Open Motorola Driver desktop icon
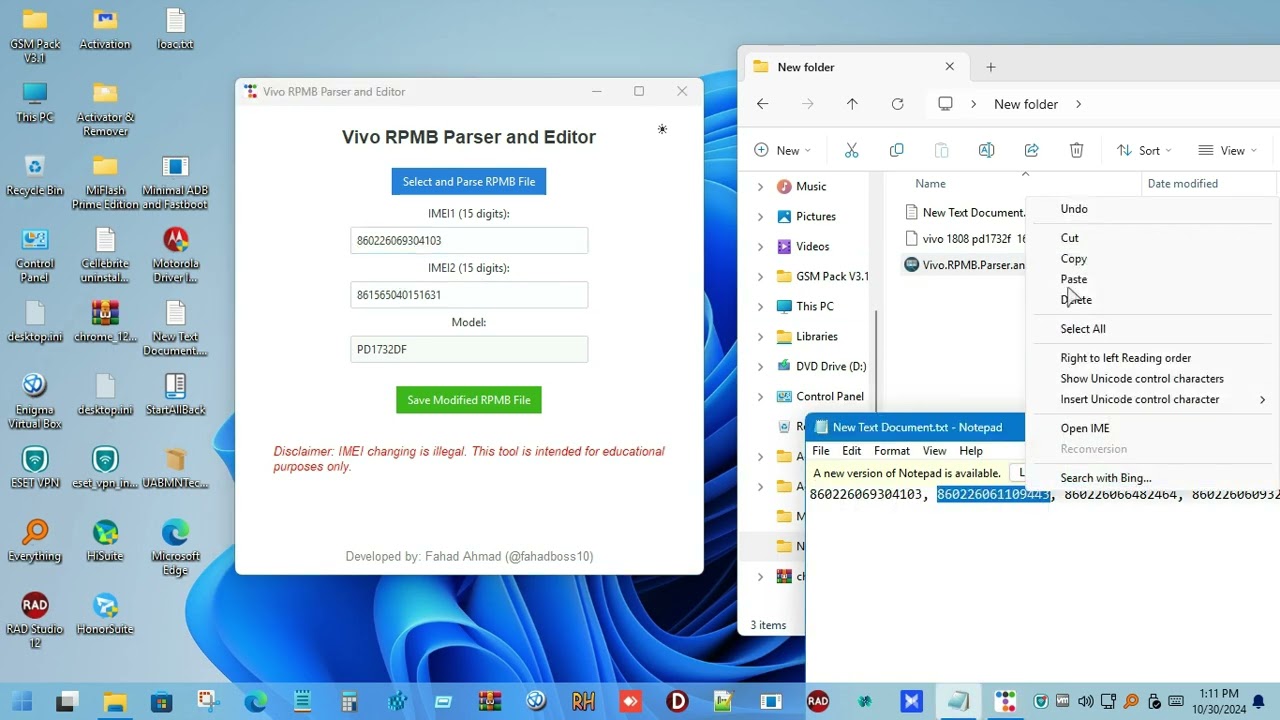 pyautogui.click(x=175, y=255)
